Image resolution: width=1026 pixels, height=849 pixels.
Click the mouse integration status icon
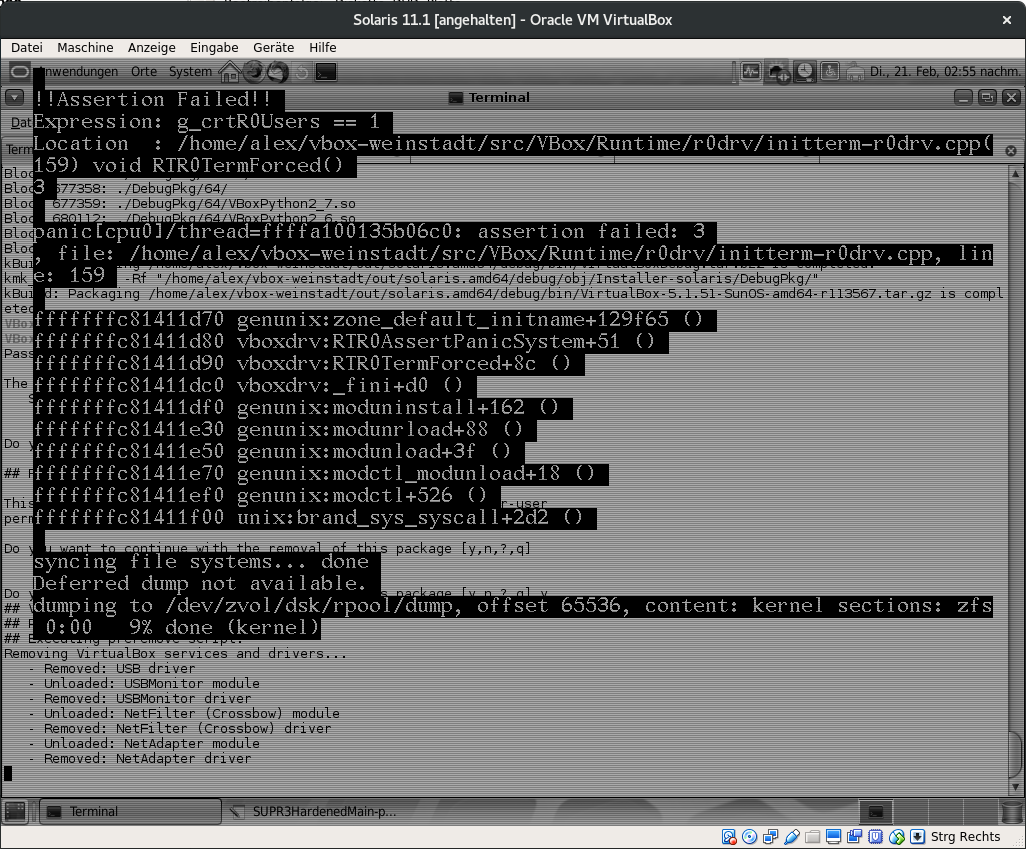click(896, 837)
